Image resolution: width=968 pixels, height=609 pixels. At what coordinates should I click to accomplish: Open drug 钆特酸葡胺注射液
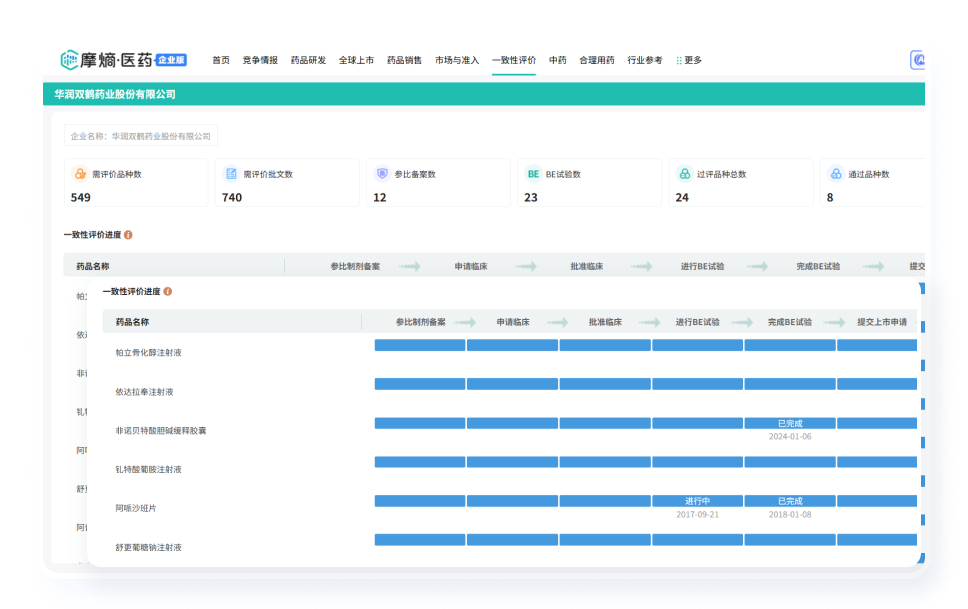tap(148, 469)
